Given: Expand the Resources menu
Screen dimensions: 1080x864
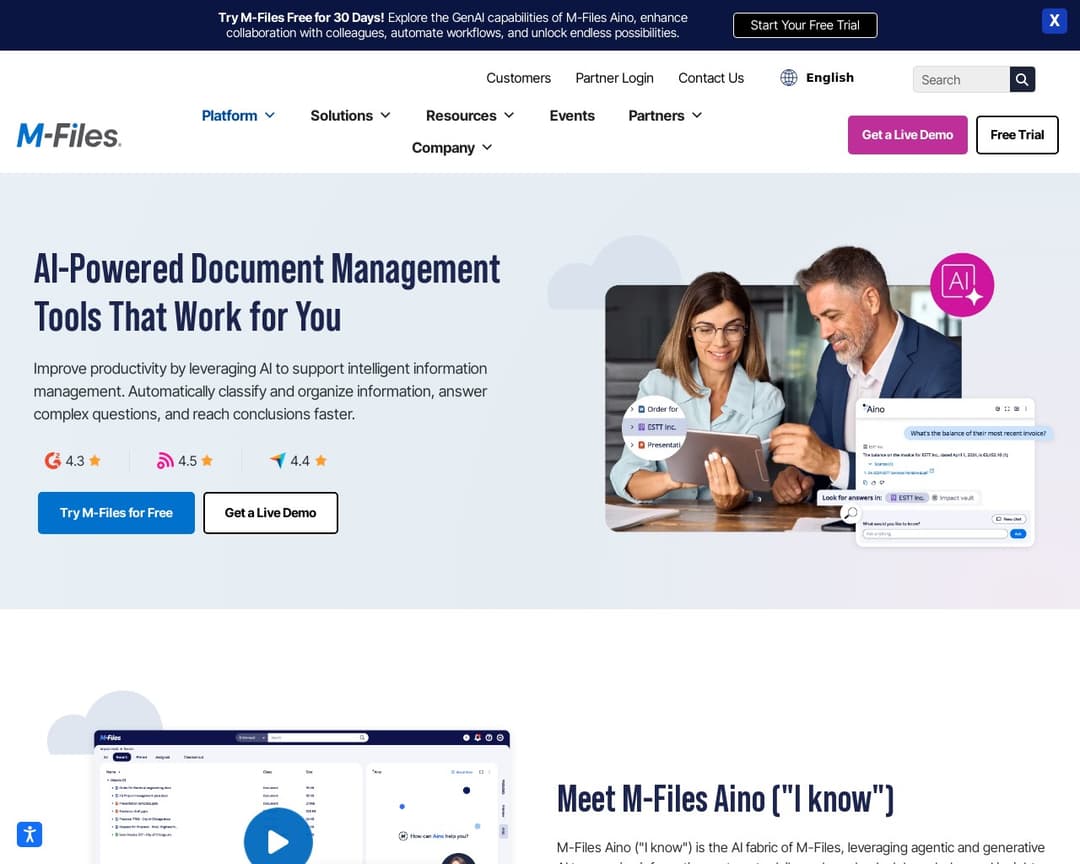Looking at the screenshot, I should tap(470, 116).
